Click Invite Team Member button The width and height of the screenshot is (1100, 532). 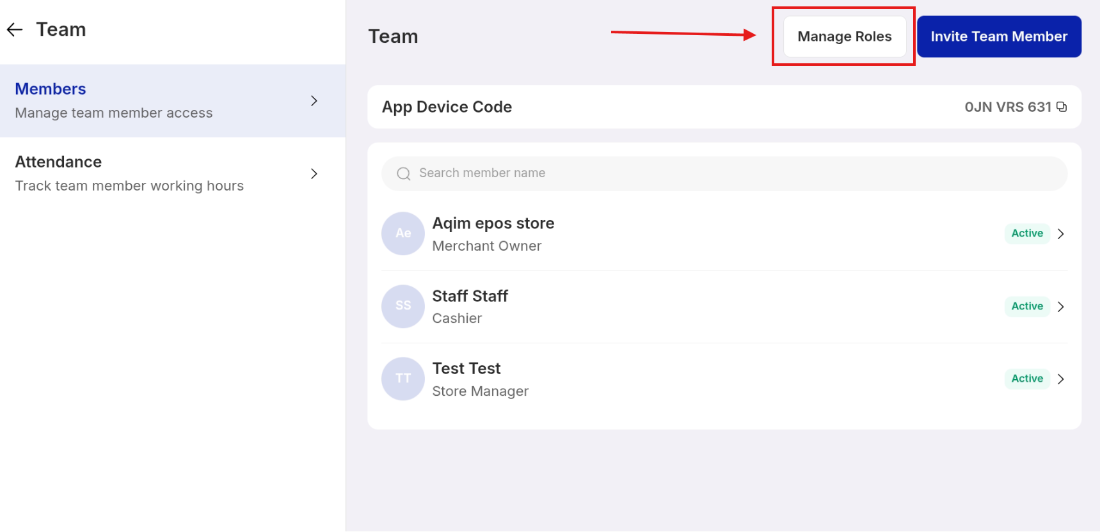point(999,36)
